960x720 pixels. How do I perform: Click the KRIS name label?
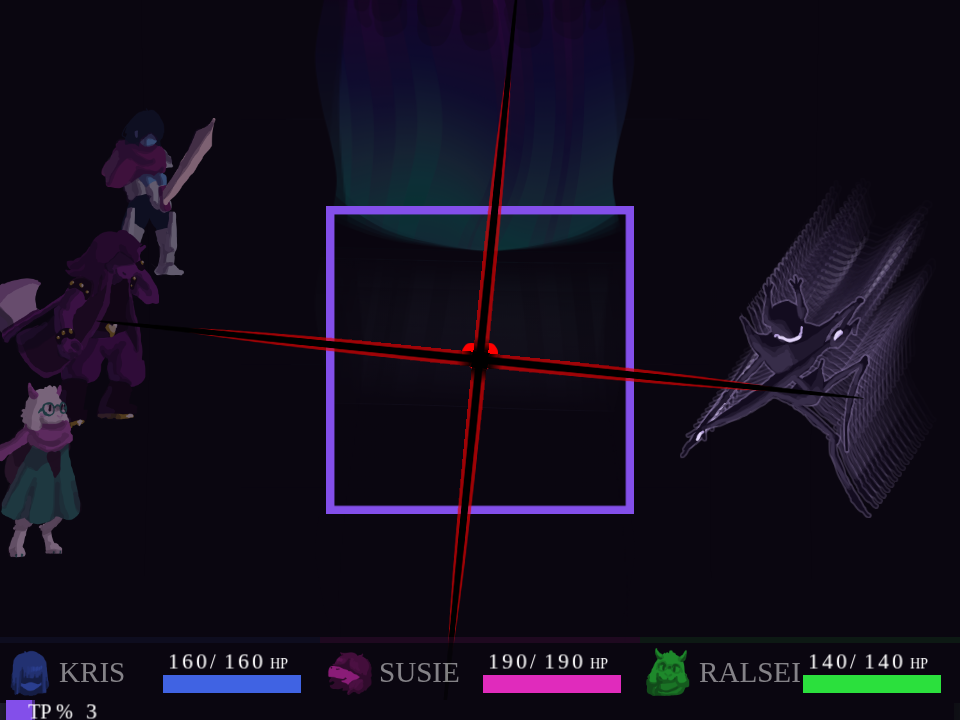pyautogui.click(x=92, y=673)
